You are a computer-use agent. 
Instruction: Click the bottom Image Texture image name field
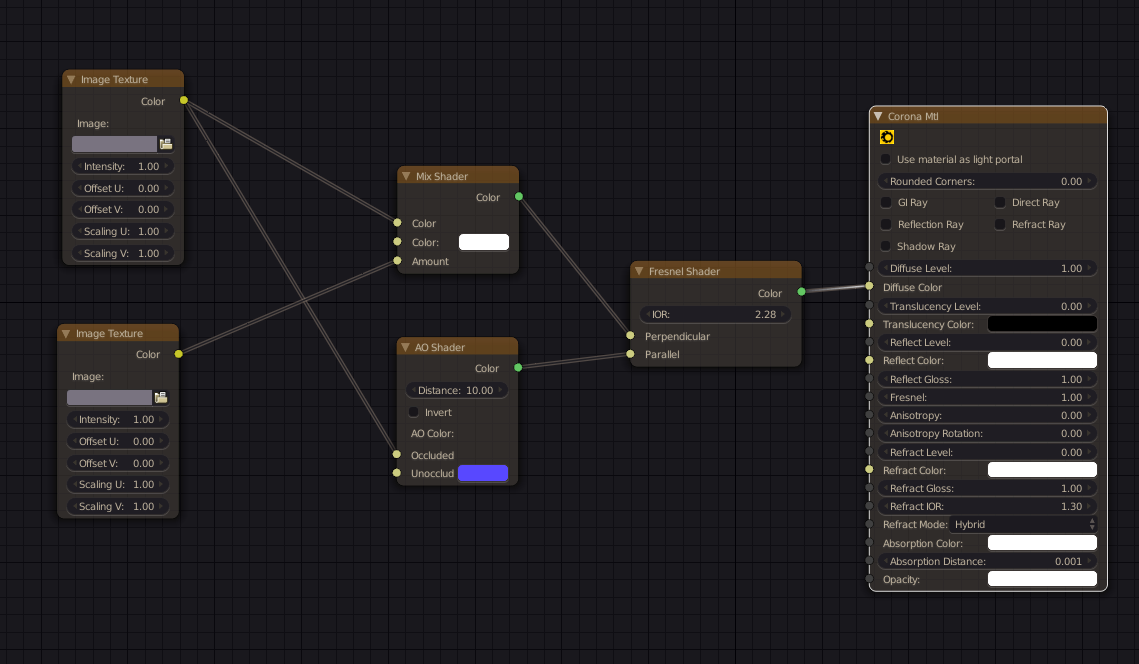(x=109, y=397)
